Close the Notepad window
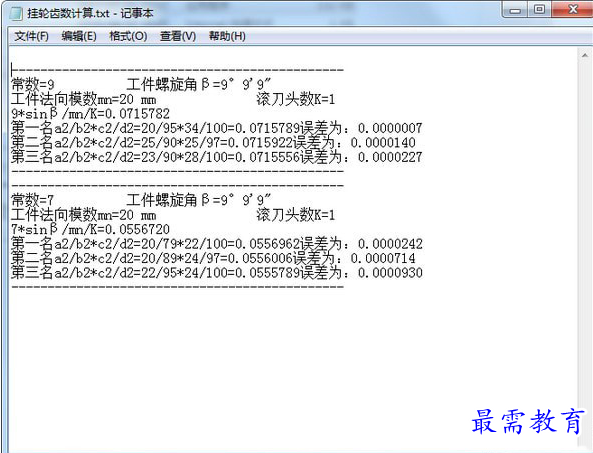The width and height of the screenshot is (593, 453). [573, 9]
